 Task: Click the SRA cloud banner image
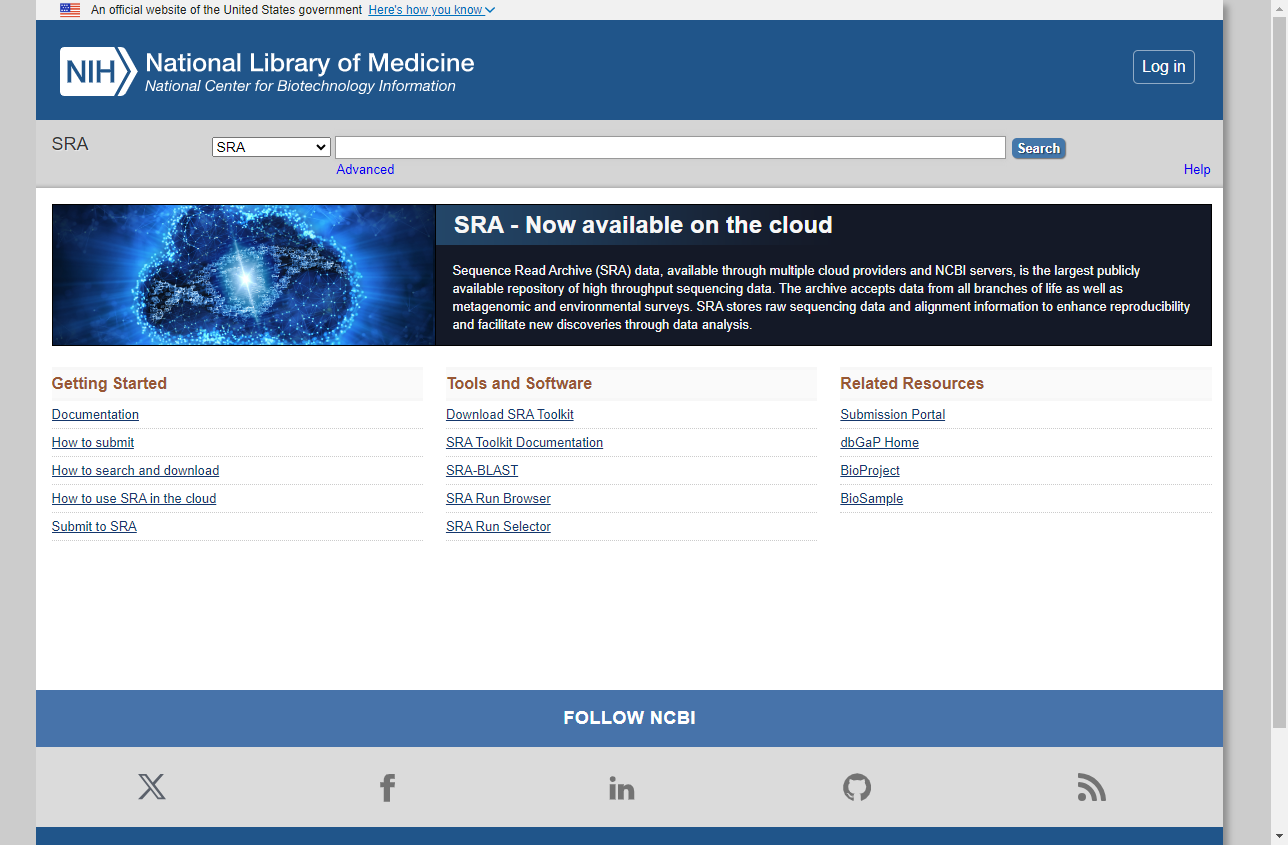click(244, 275)
